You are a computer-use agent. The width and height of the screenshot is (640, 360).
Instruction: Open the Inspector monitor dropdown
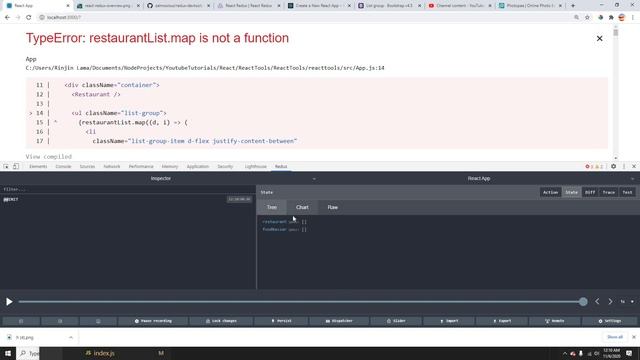point(161,178)
